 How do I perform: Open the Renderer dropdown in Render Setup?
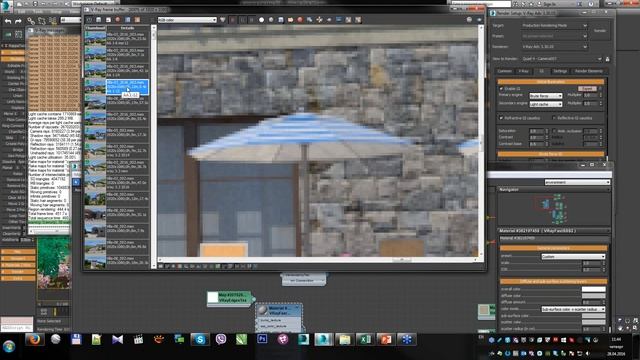(x=554, y=47)
